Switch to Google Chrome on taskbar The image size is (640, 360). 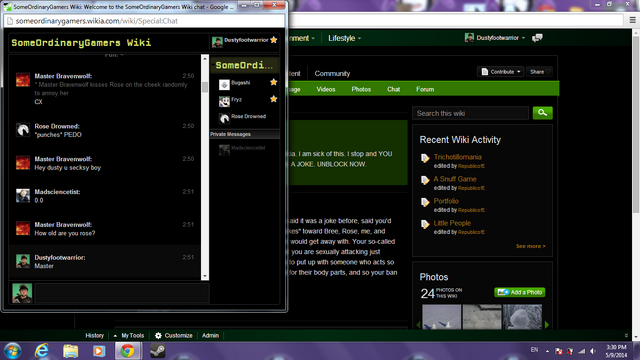point(127,351)
